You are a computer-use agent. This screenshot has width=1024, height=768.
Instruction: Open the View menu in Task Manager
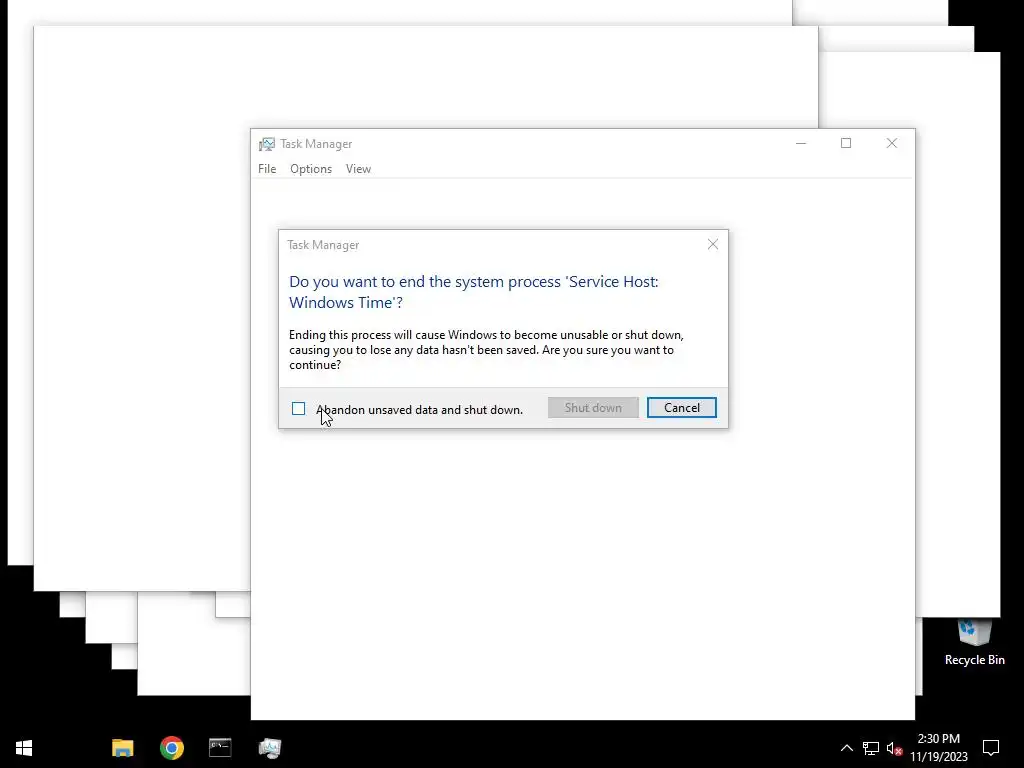pyautogui.click(x=358, y=168)
